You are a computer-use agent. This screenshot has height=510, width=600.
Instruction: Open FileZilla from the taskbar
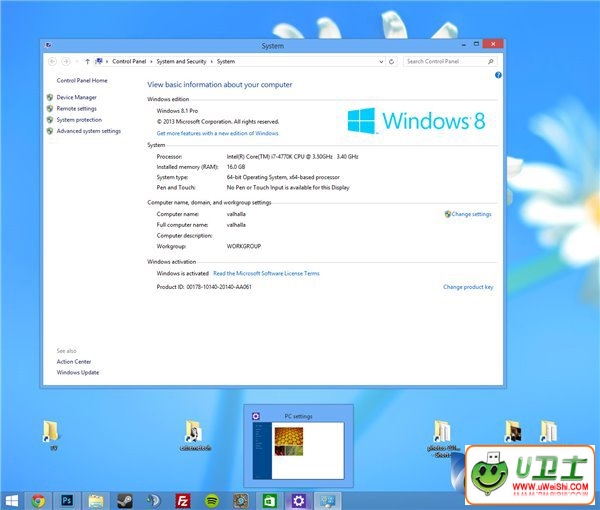coord(183,500)
